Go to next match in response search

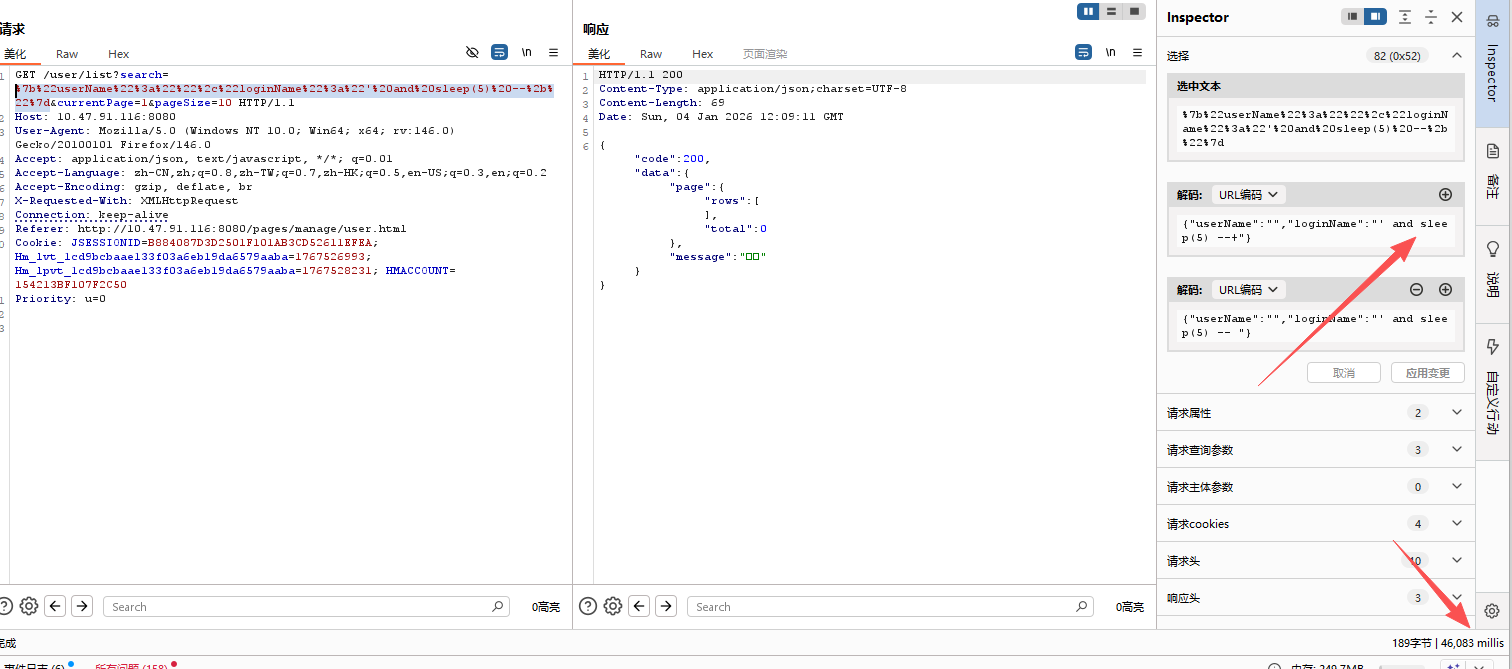[666, 606]
